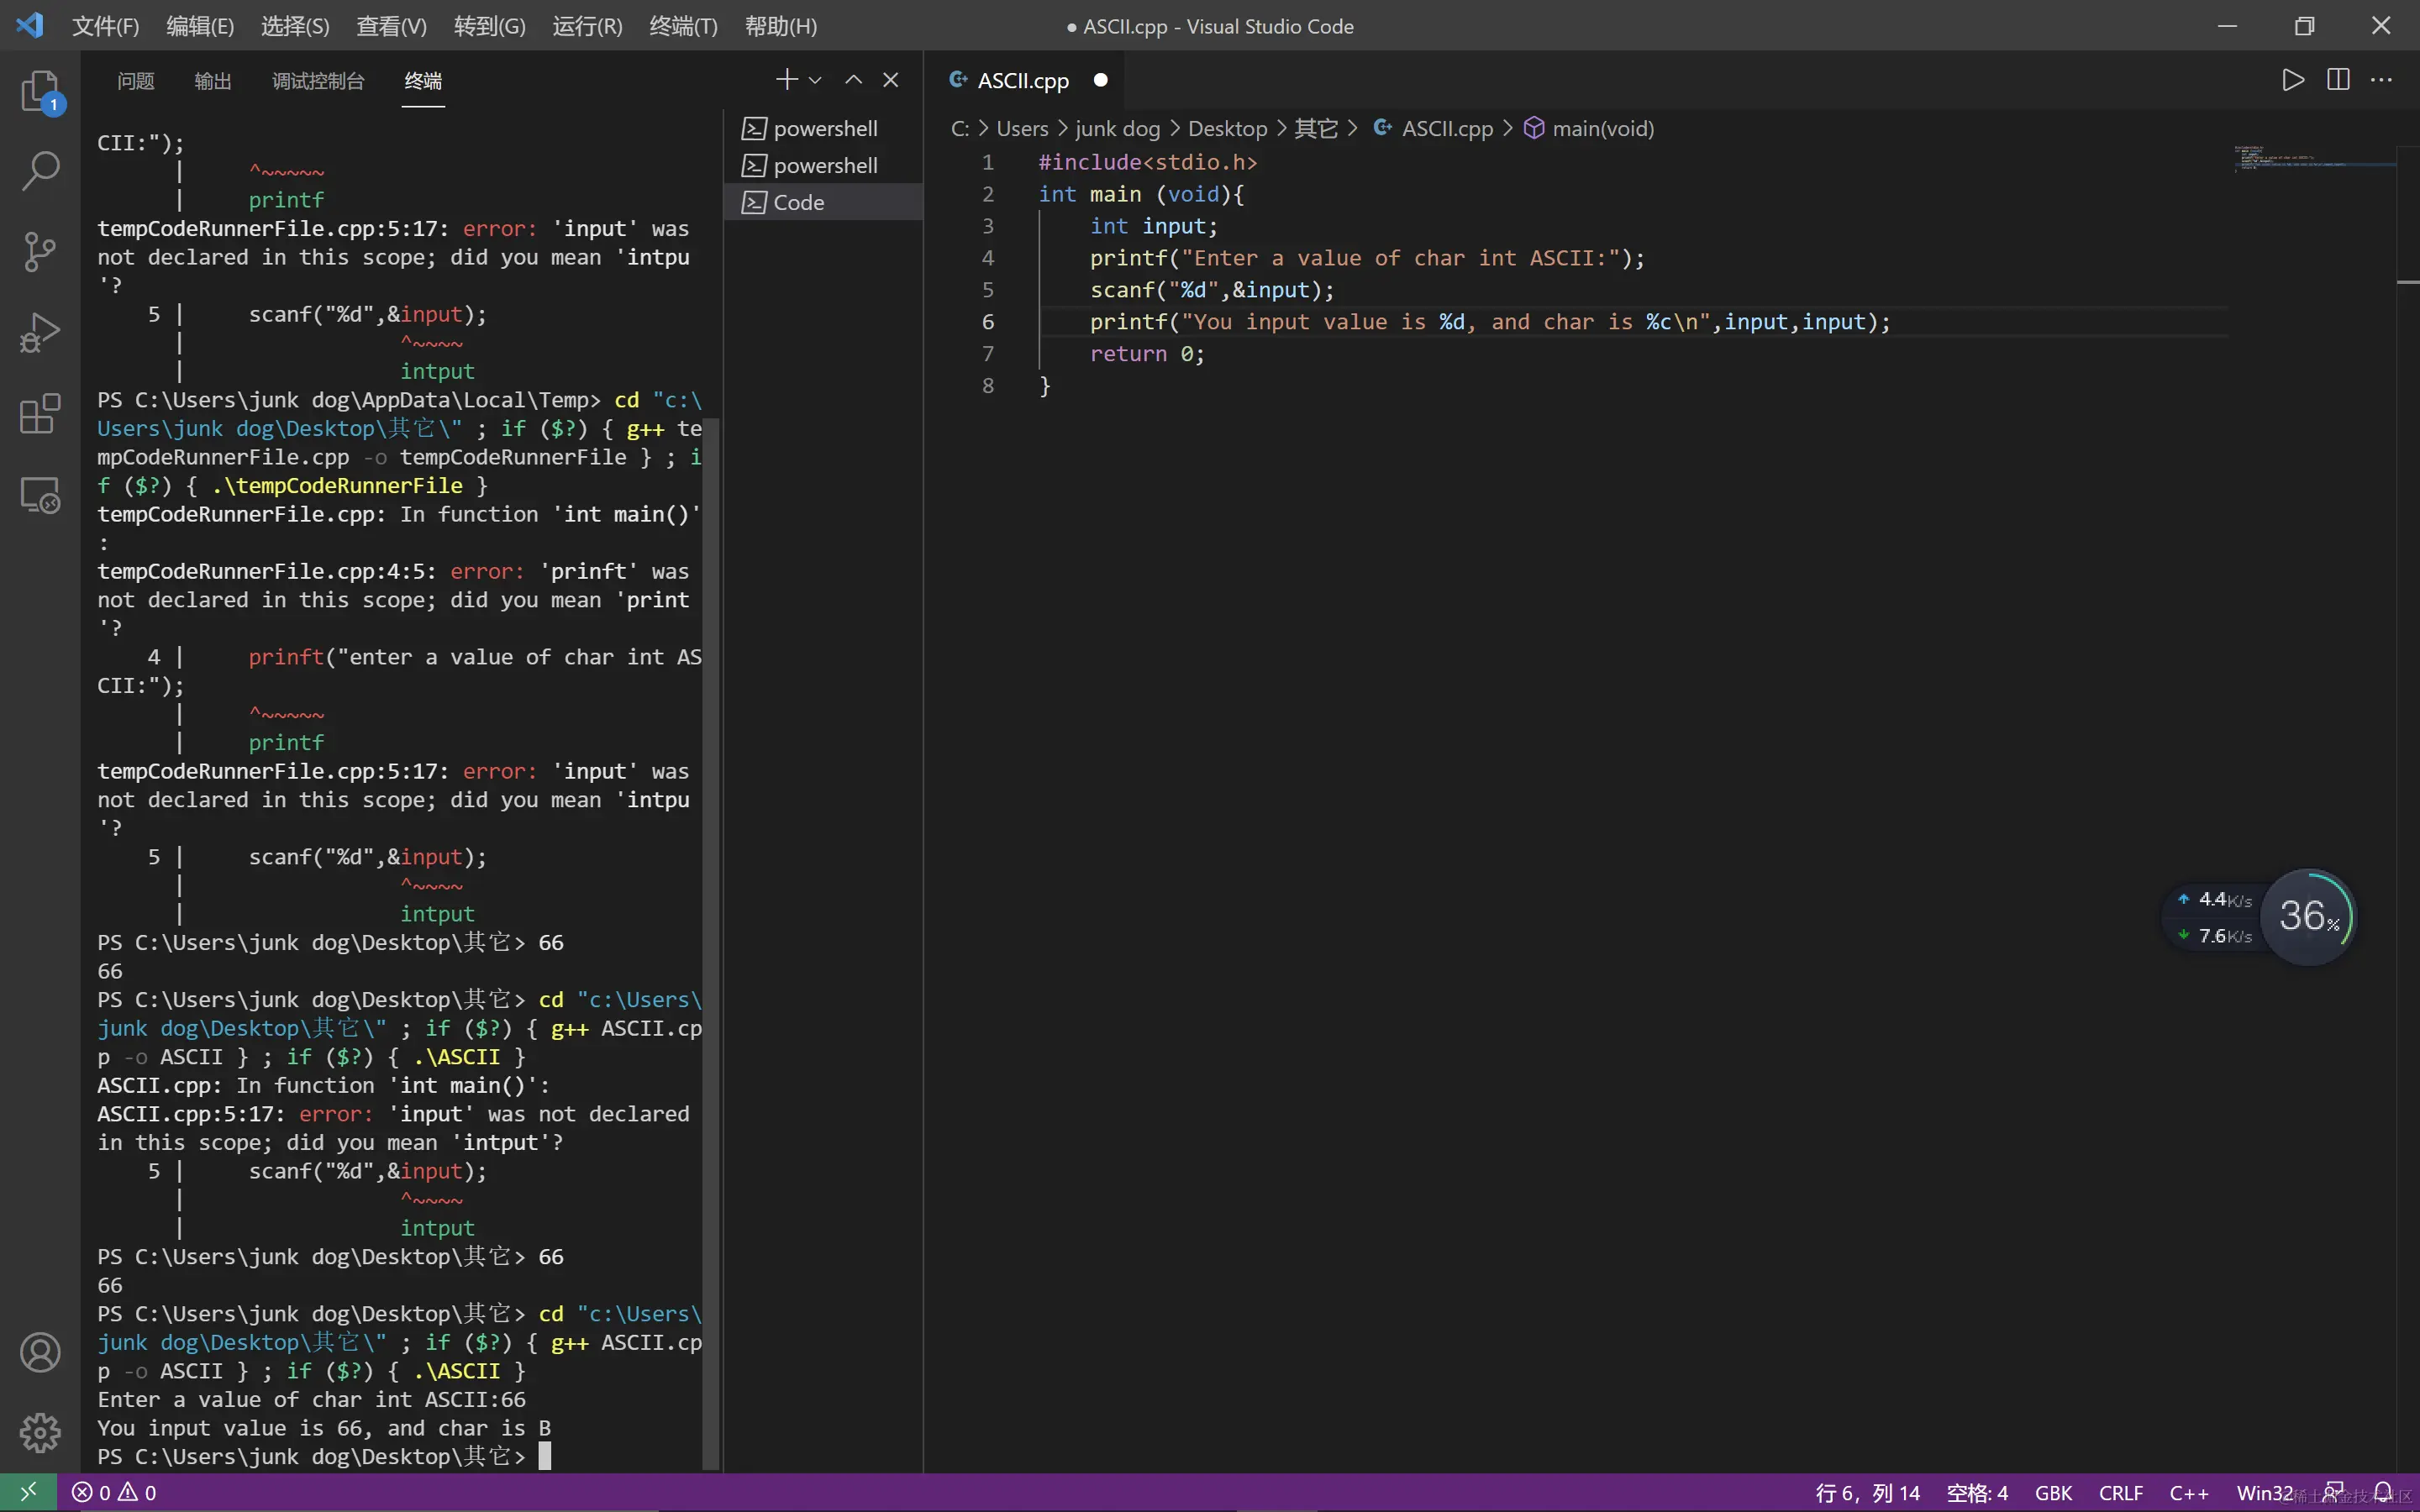
Task: Open the notifications bell in the status bar
Action: [2384, 1492]
